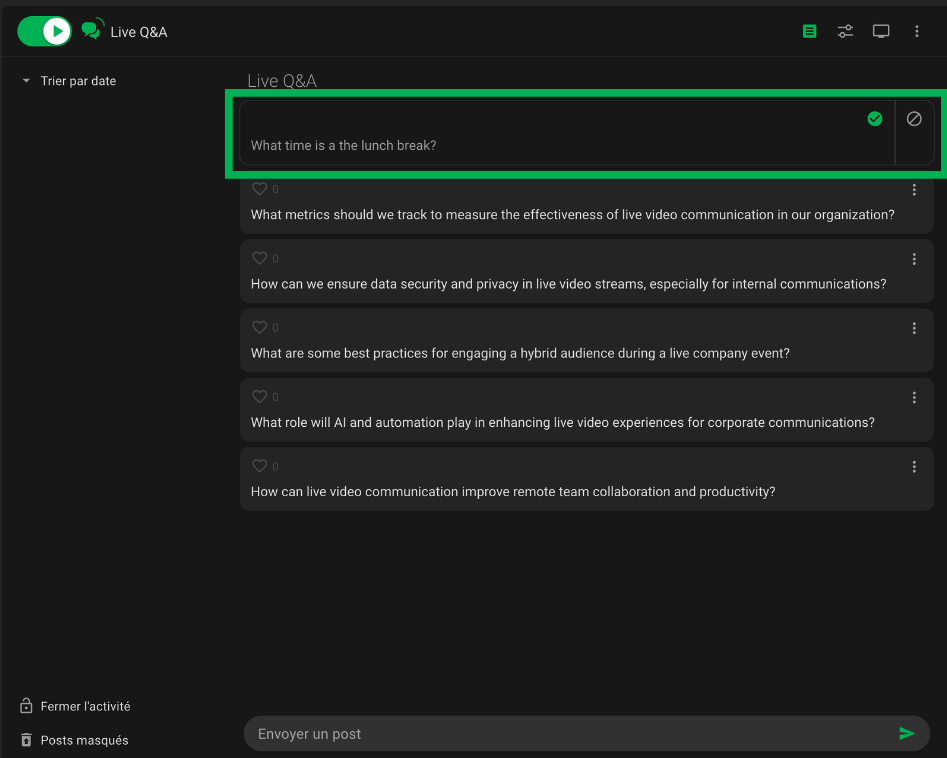The width and height of the screenshot is (947, 758).
Task: Like the data security and privacy question
Action: point(260,258)
